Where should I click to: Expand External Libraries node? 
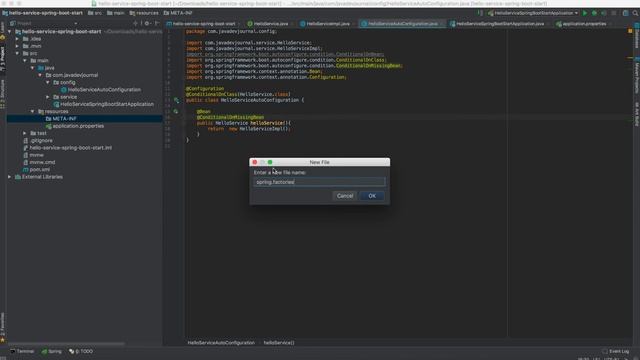[x=9, y=177]
